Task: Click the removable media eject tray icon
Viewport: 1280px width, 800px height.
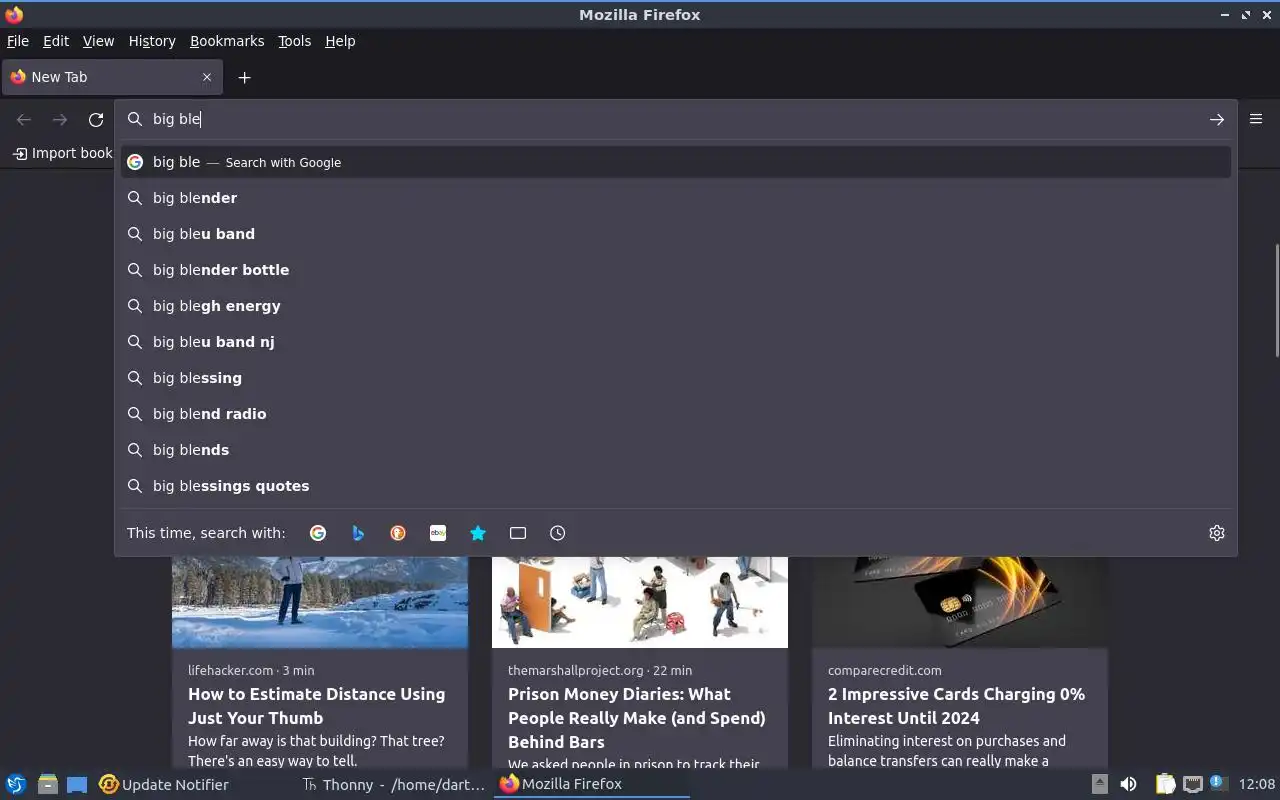Action: click(1099, 784)
